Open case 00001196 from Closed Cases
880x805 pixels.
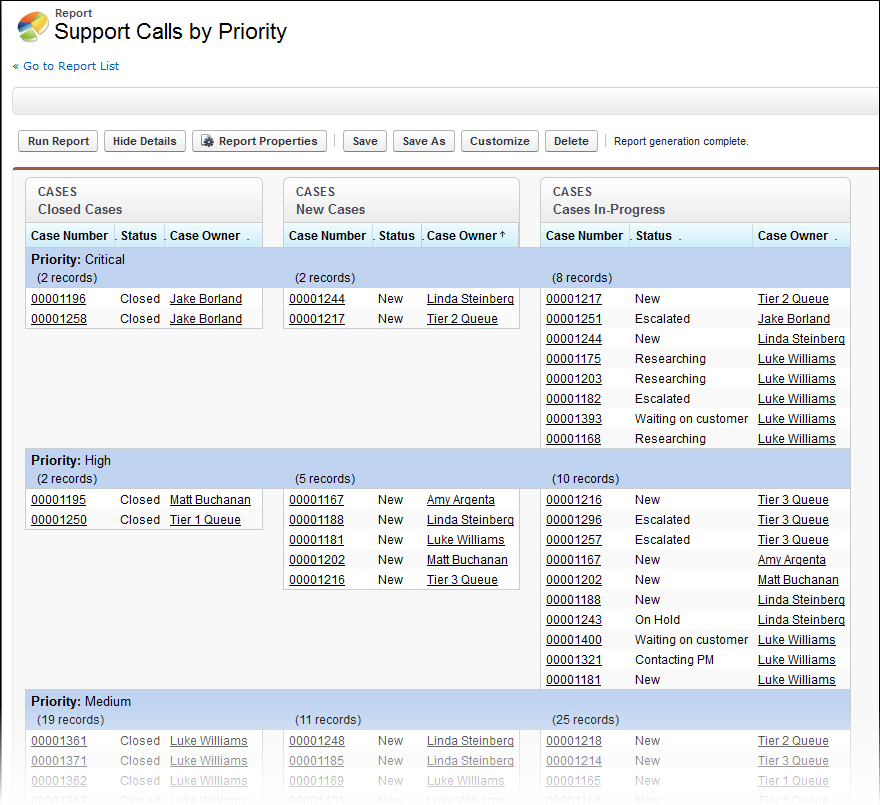(58, 298)
